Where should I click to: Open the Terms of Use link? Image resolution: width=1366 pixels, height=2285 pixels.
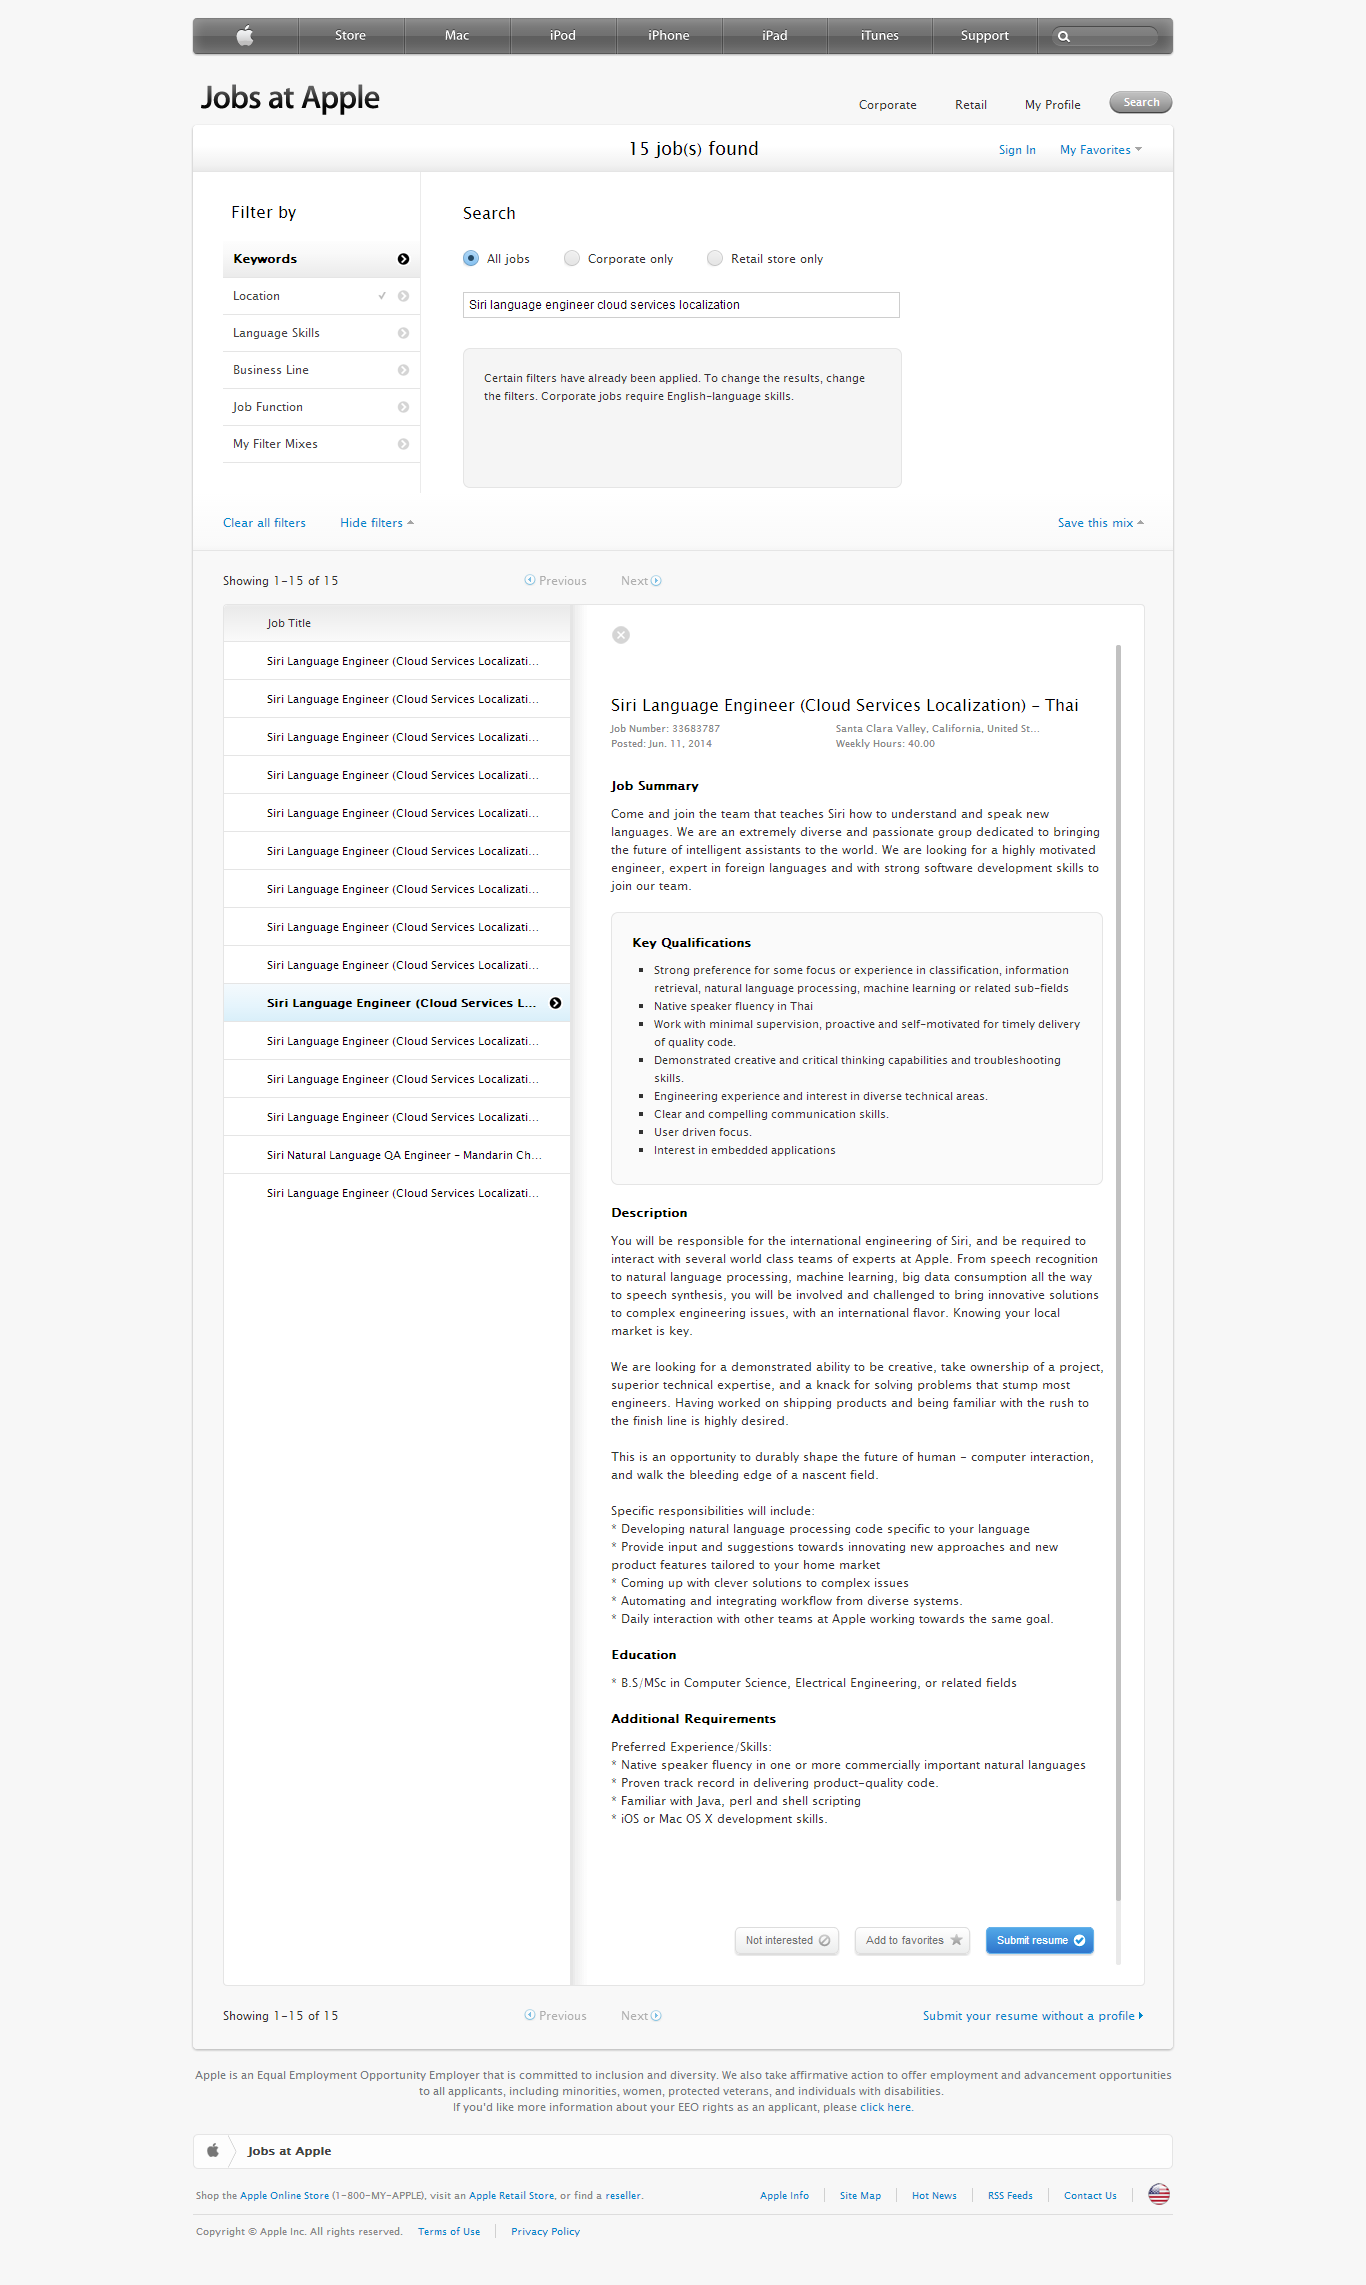[449, 2232]
